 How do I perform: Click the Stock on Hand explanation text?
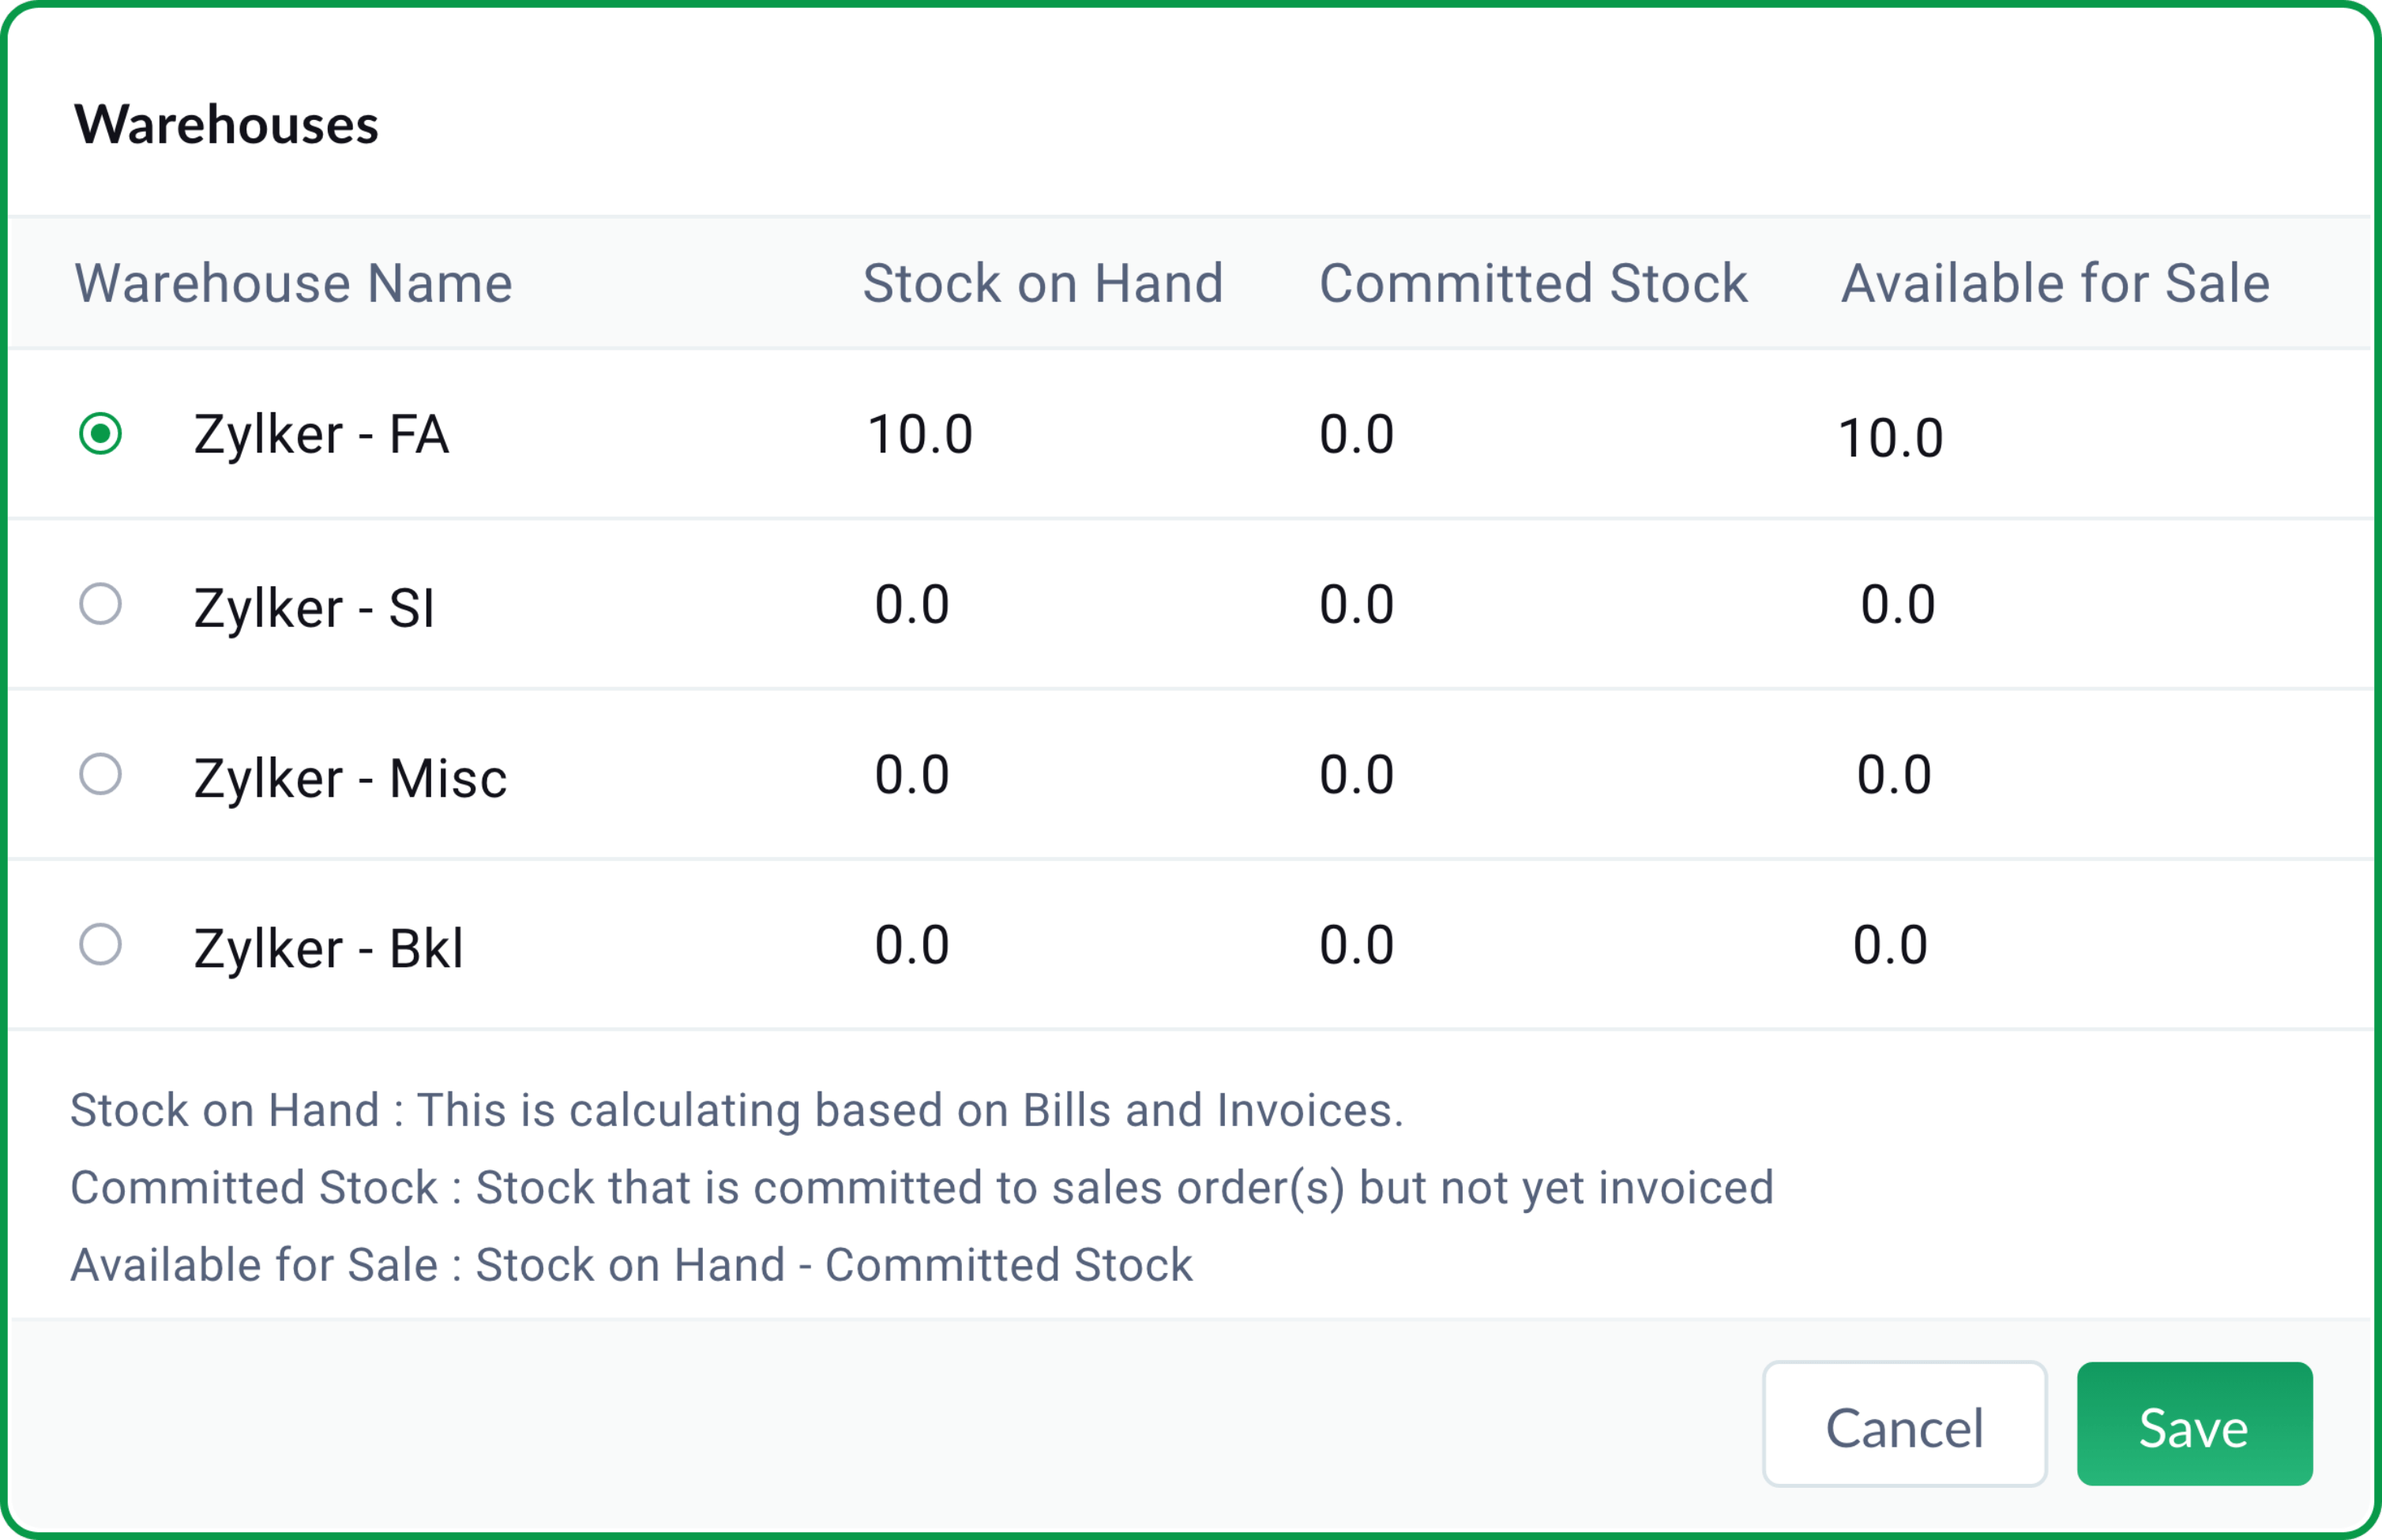point(737,1109)
